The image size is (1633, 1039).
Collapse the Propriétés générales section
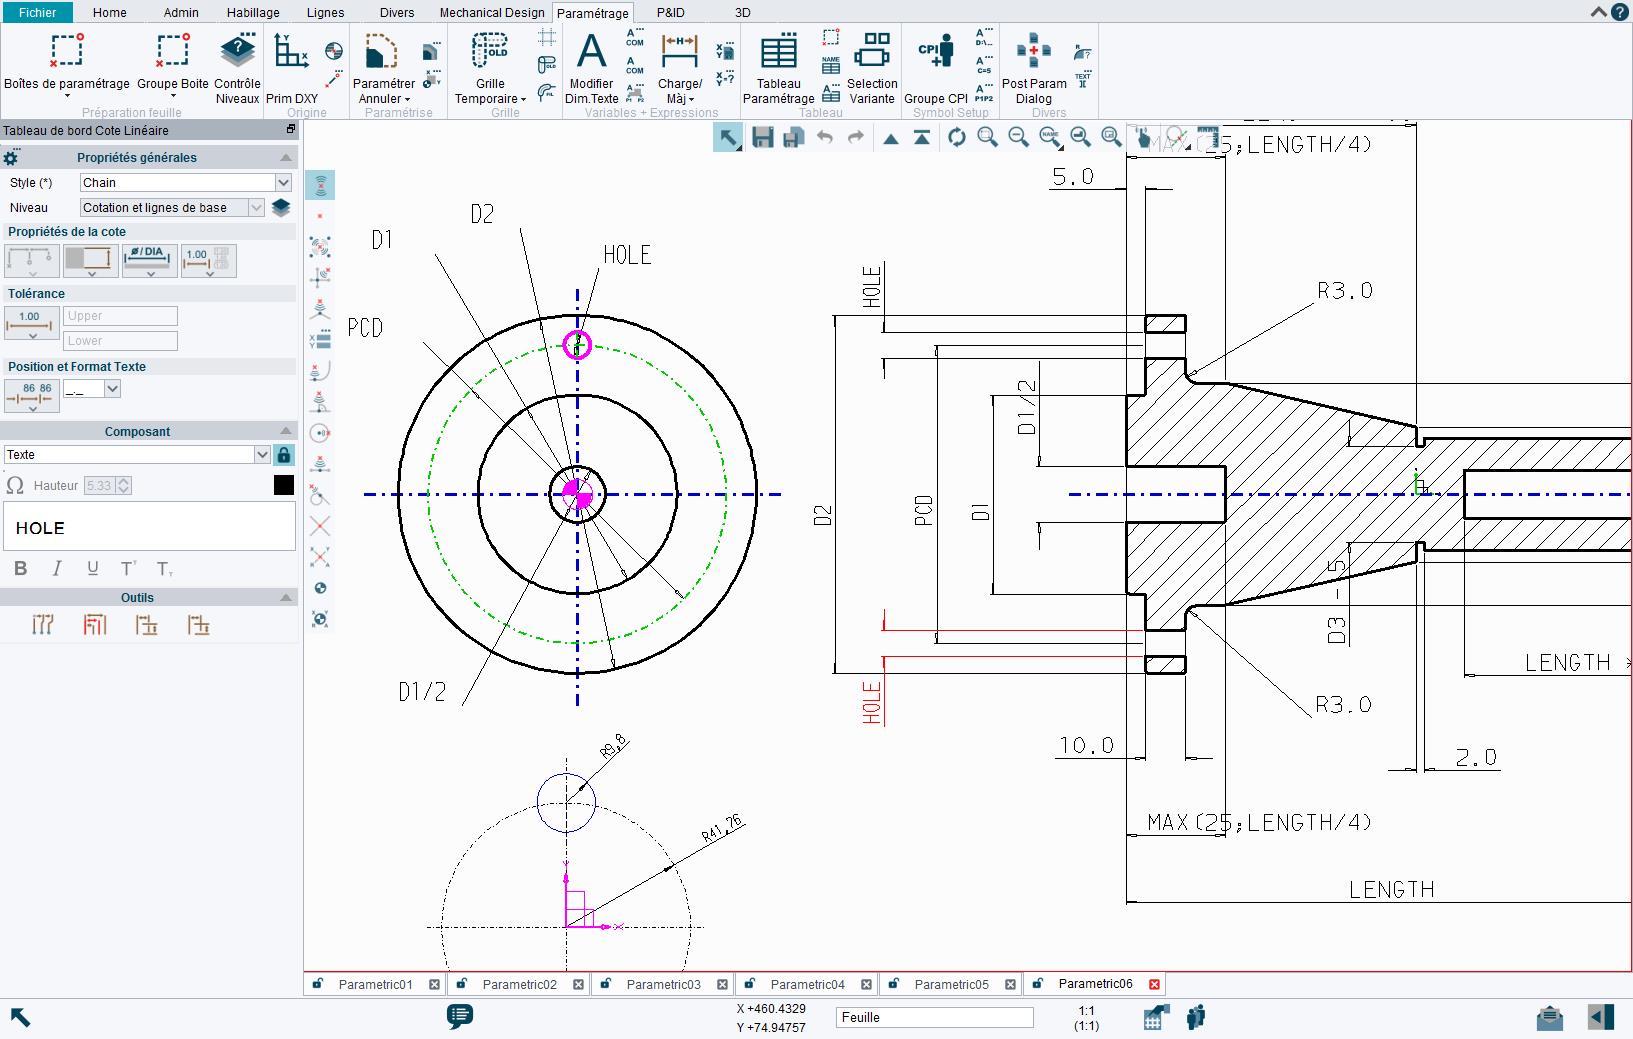285,157
